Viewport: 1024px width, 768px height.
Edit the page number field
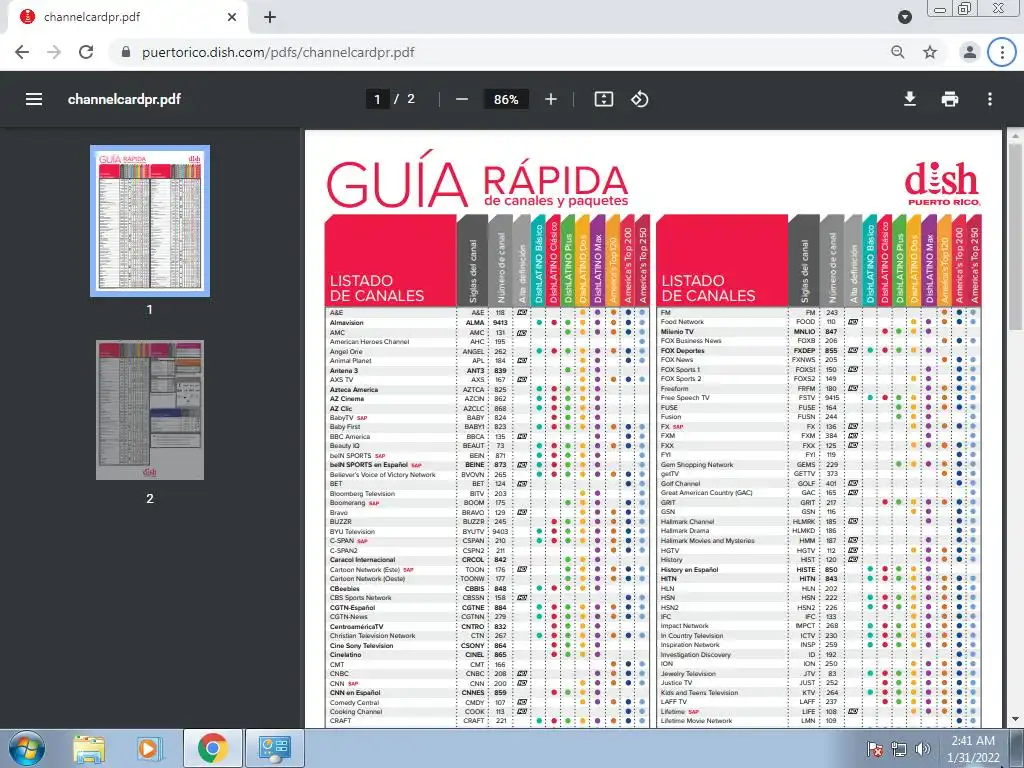pos(377,99)
